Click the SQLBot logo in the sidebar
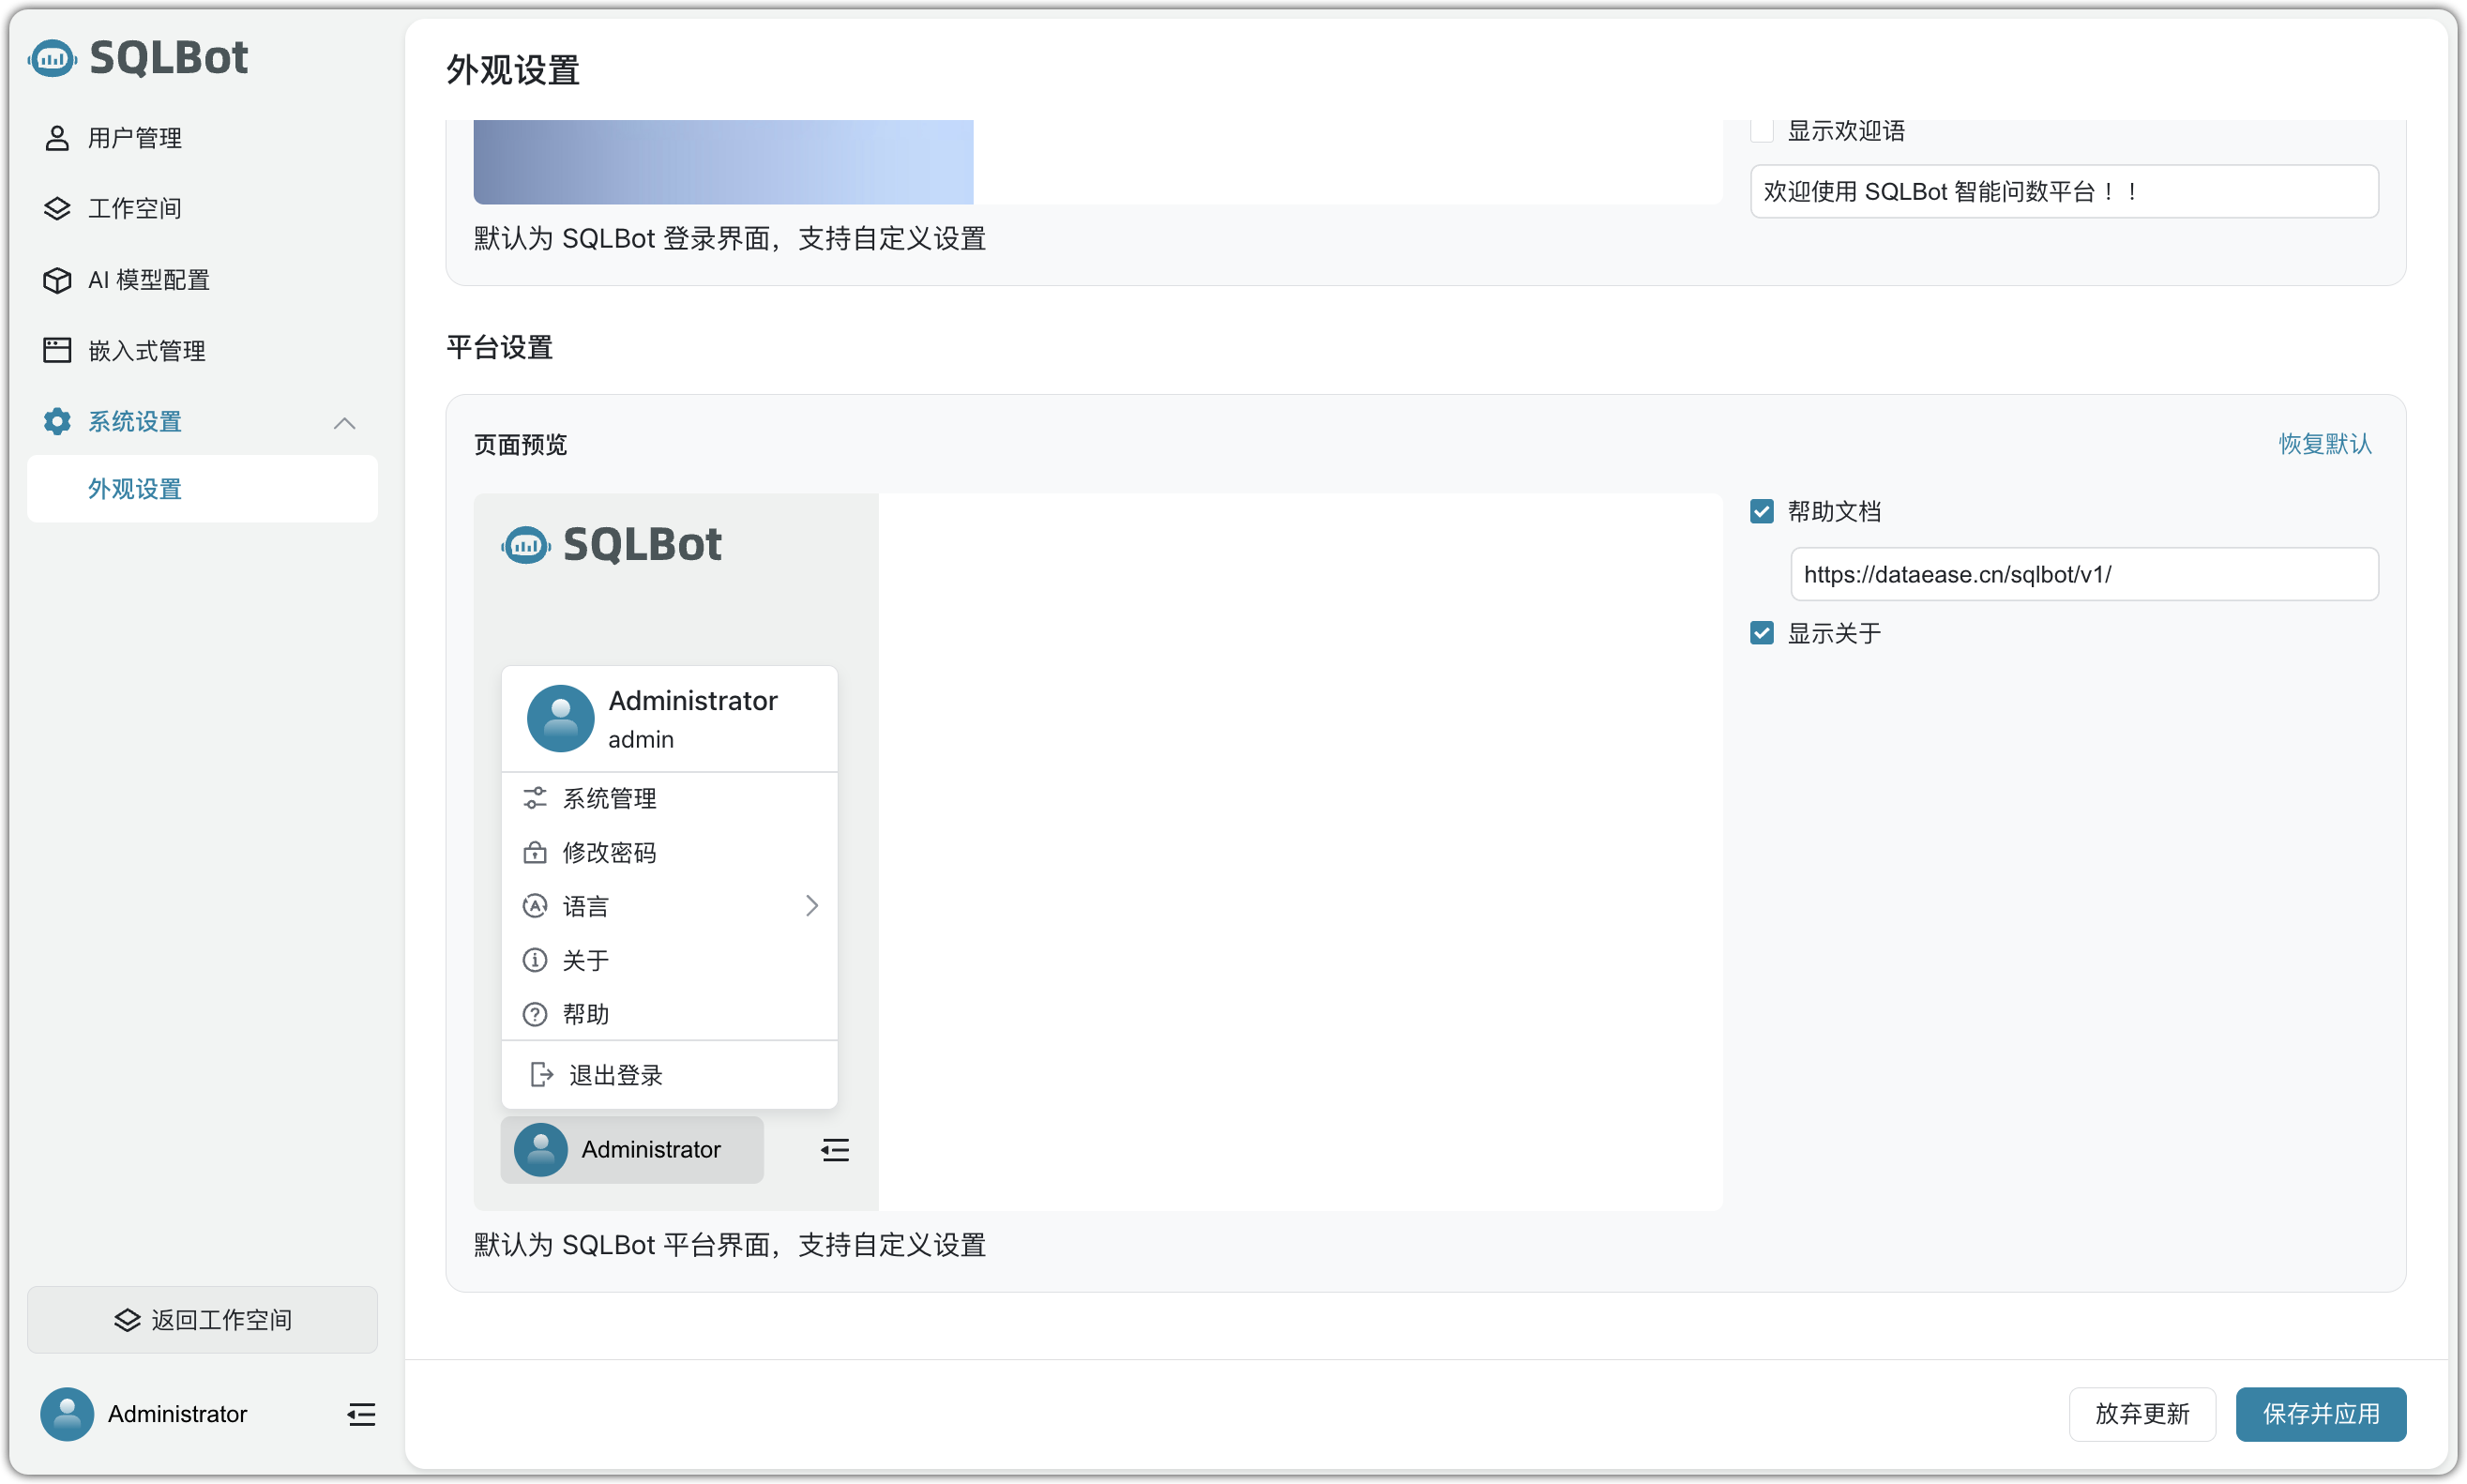 pyautogui.click(x=138, y=58)
